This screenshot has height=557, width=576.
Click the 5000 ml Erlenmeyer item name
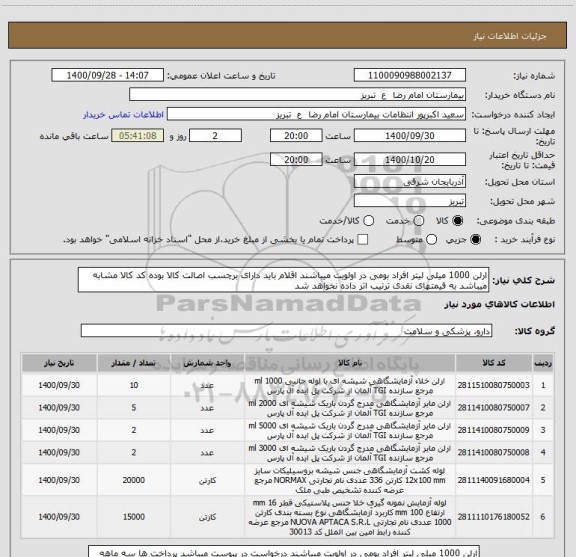click(x=350, y=431)
